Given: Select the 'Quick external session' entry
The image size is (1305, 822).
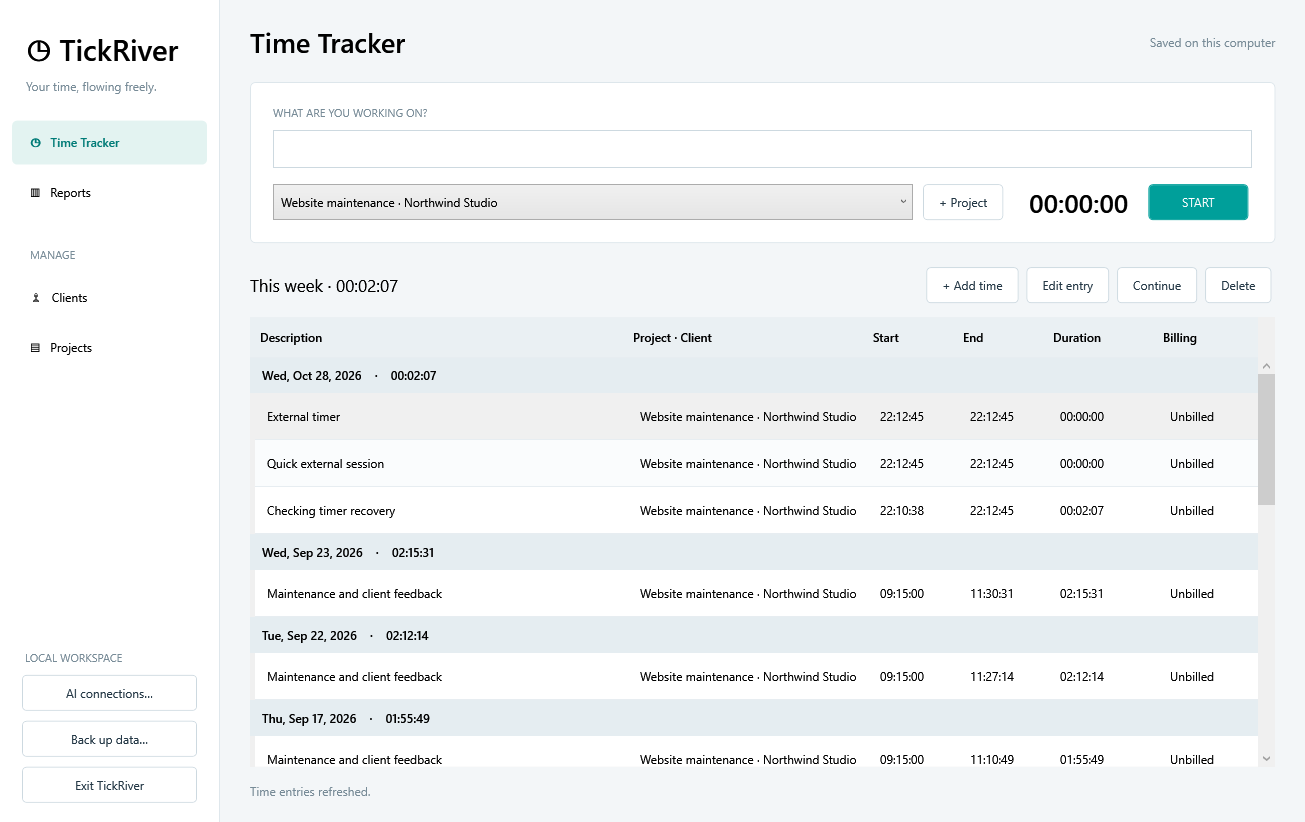Looking at the screenshot, I should pyautogui.click(x=754, y=464).
